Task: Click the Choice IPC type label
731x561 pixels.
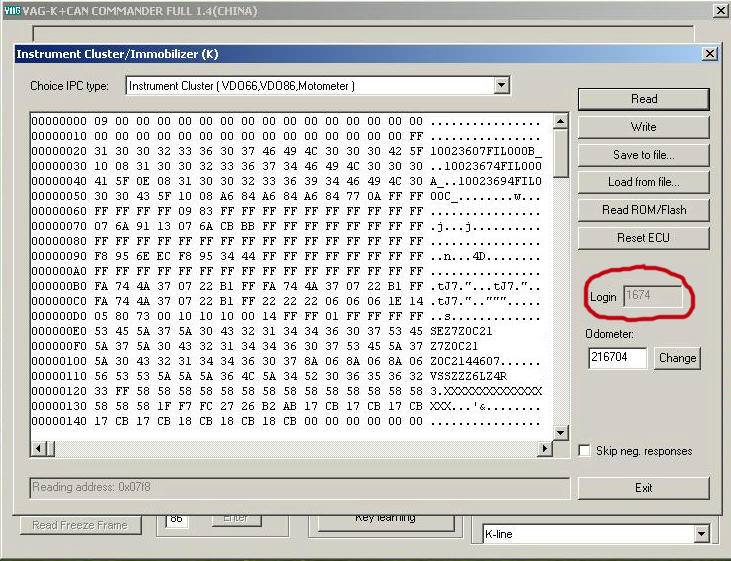Action: click(x=69, y=86)
